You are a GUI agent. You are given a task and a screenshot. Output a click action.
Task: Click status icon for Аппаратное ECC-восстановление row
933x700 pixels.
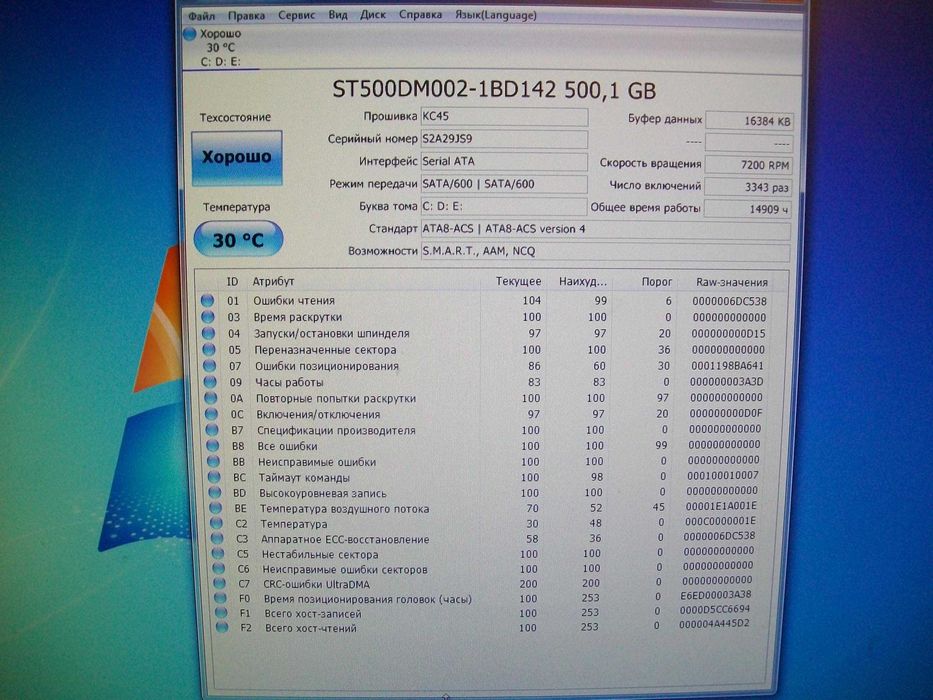pos(217,538)
